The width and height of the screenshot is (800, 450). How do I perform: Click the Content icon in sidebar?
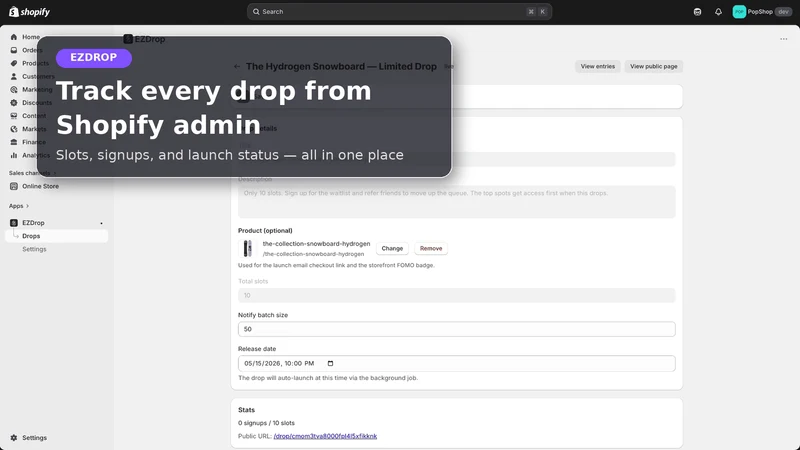tap(14, 116)
